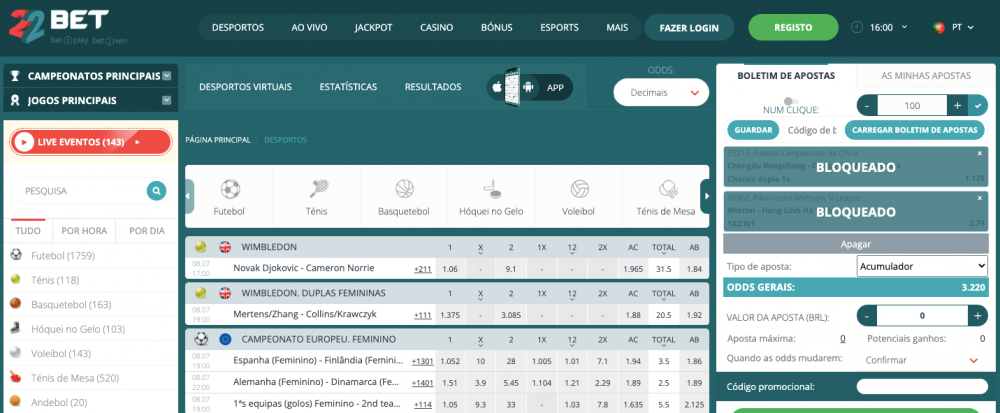The image size is (1000, 413).
Task: Click the pin icon by Jogos Principais
Action: [16, 101]
